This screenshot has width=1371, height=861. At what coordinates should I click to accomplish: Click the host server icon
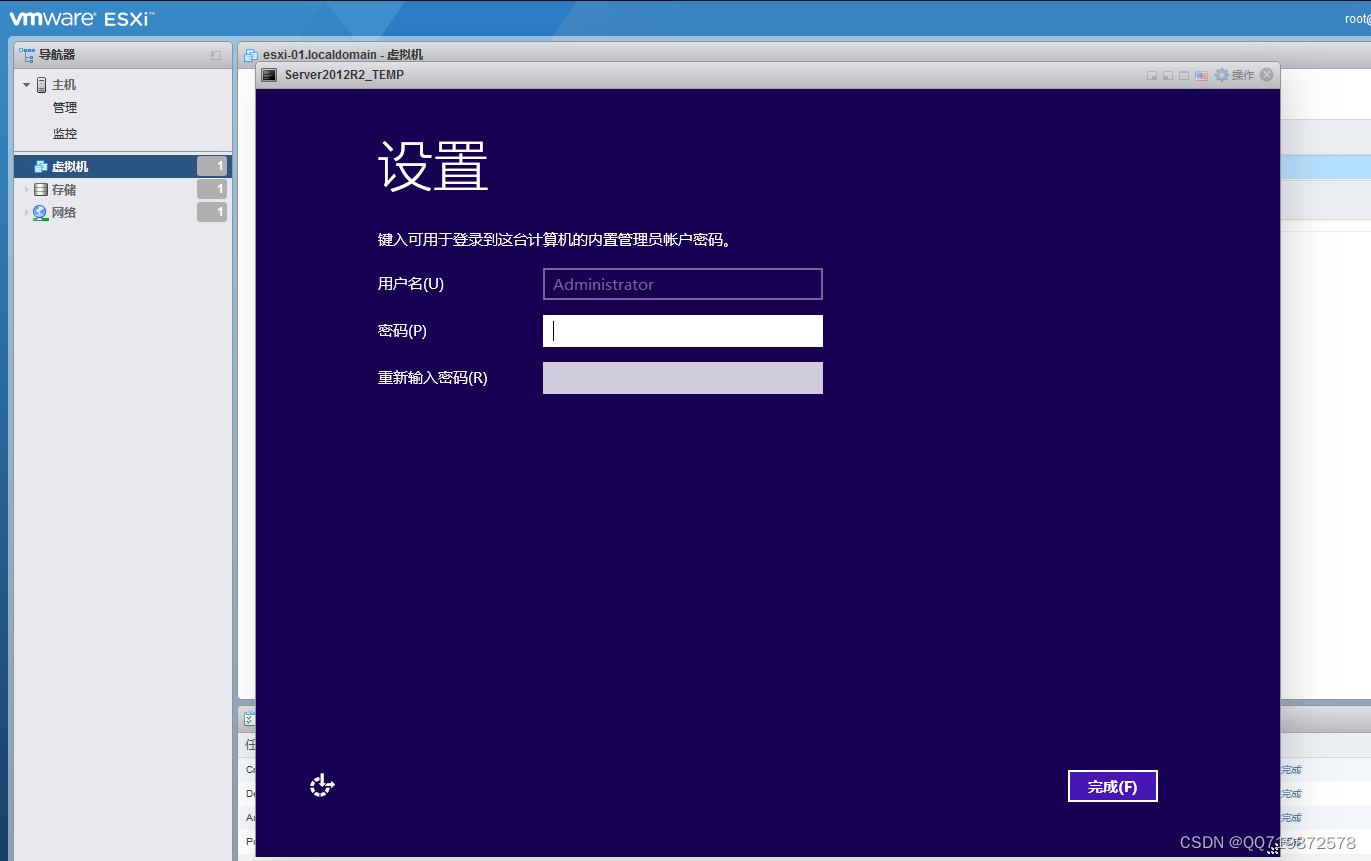(41, 85)
